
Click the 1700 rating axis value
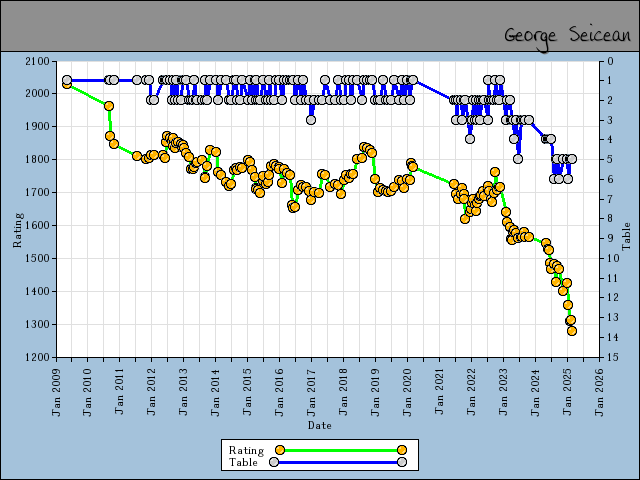(37, 192)
